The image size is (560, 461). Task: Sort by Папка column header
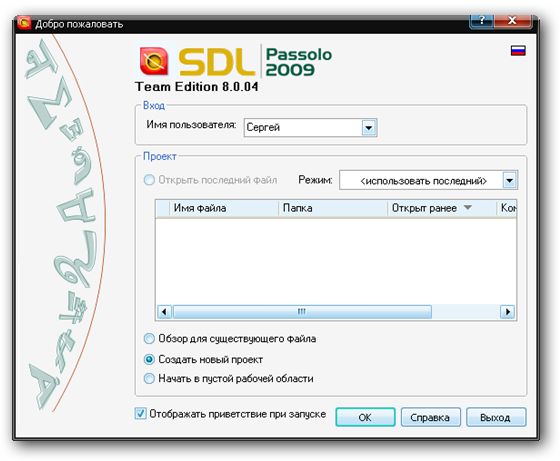333,208
